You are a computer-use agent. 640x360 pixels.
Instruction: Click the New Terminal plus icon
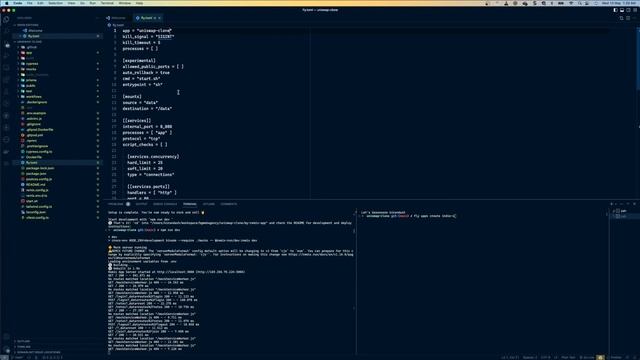tap(611, 204)
